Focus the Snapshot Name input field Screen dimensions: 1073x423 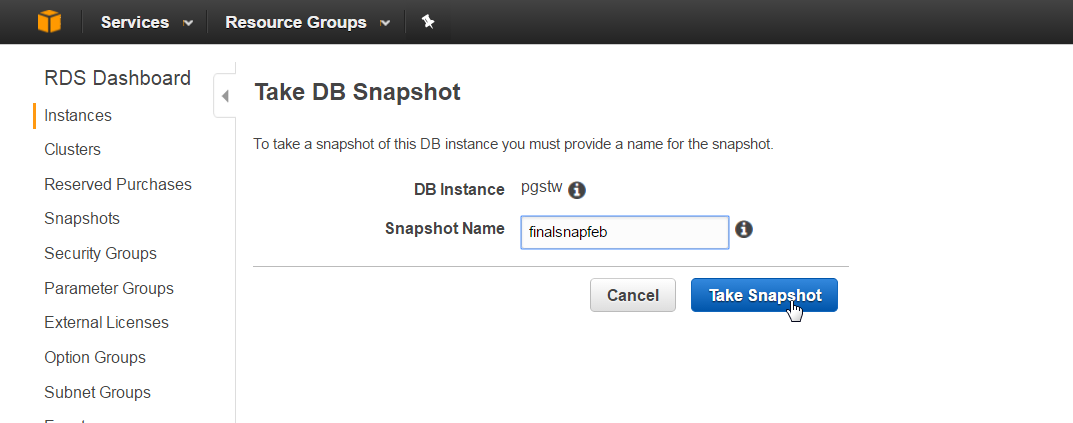tap(625, 233)
